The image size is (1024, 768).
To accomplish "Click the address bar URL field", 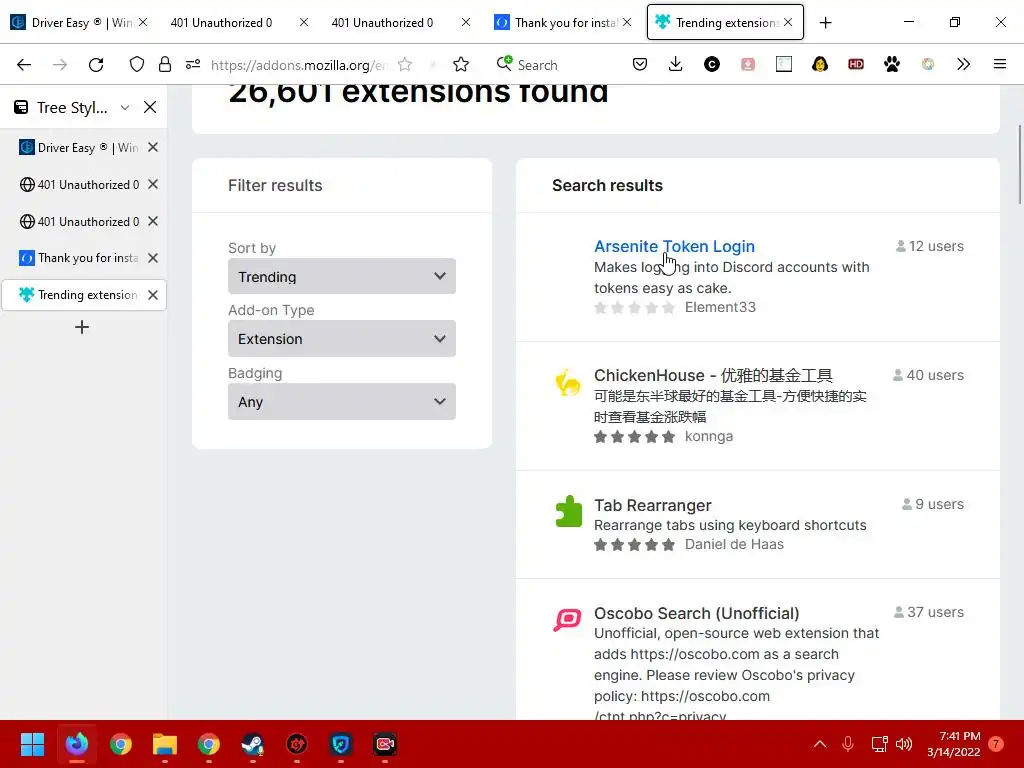I will click(x=299, y=65).
